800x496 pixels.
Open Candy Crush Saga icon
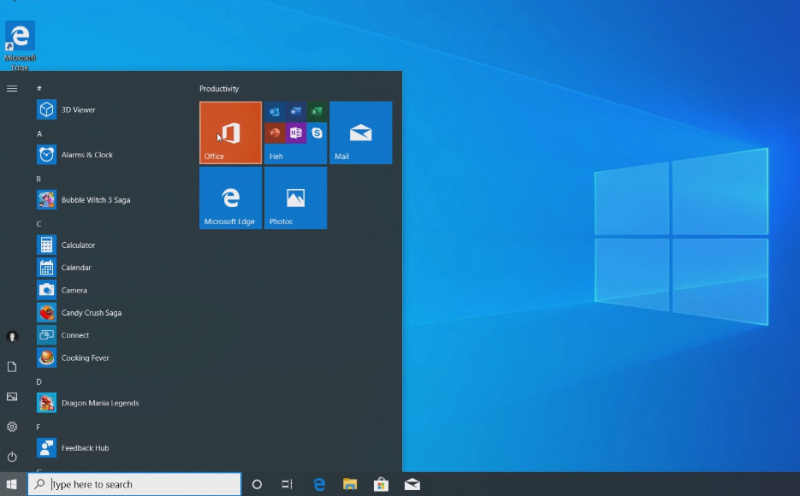(46, 312)
